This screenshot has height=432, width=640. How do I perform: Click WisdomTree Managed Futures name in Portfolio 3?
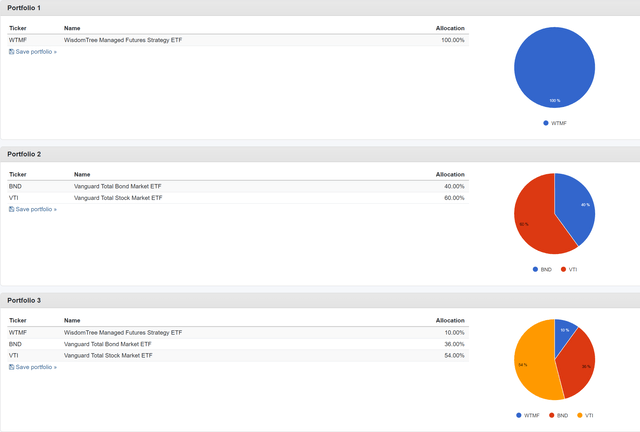[123, 332]
